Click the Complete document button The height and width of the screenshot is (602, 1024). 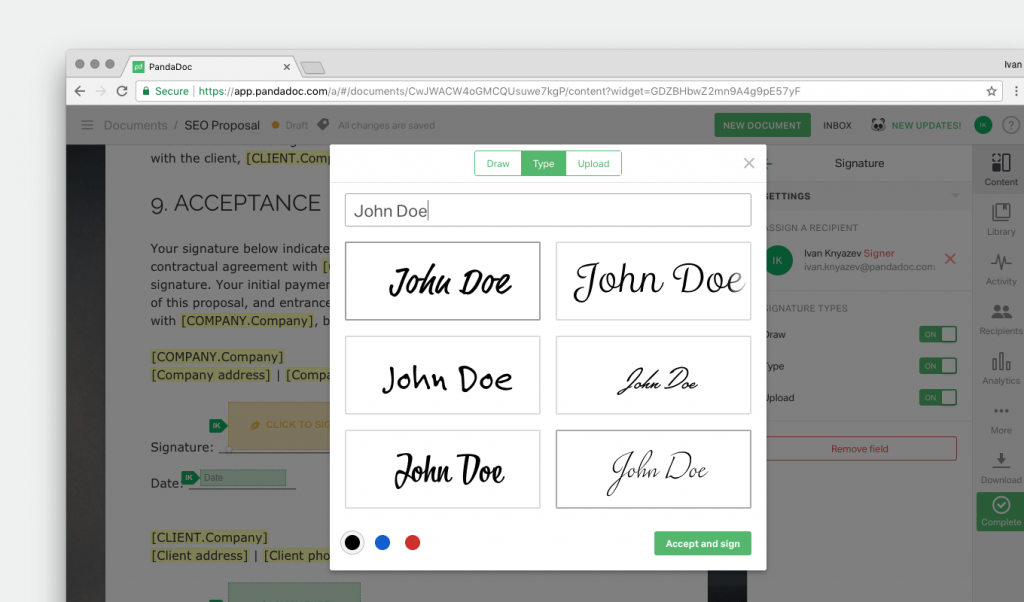(x=1000, y=511)
